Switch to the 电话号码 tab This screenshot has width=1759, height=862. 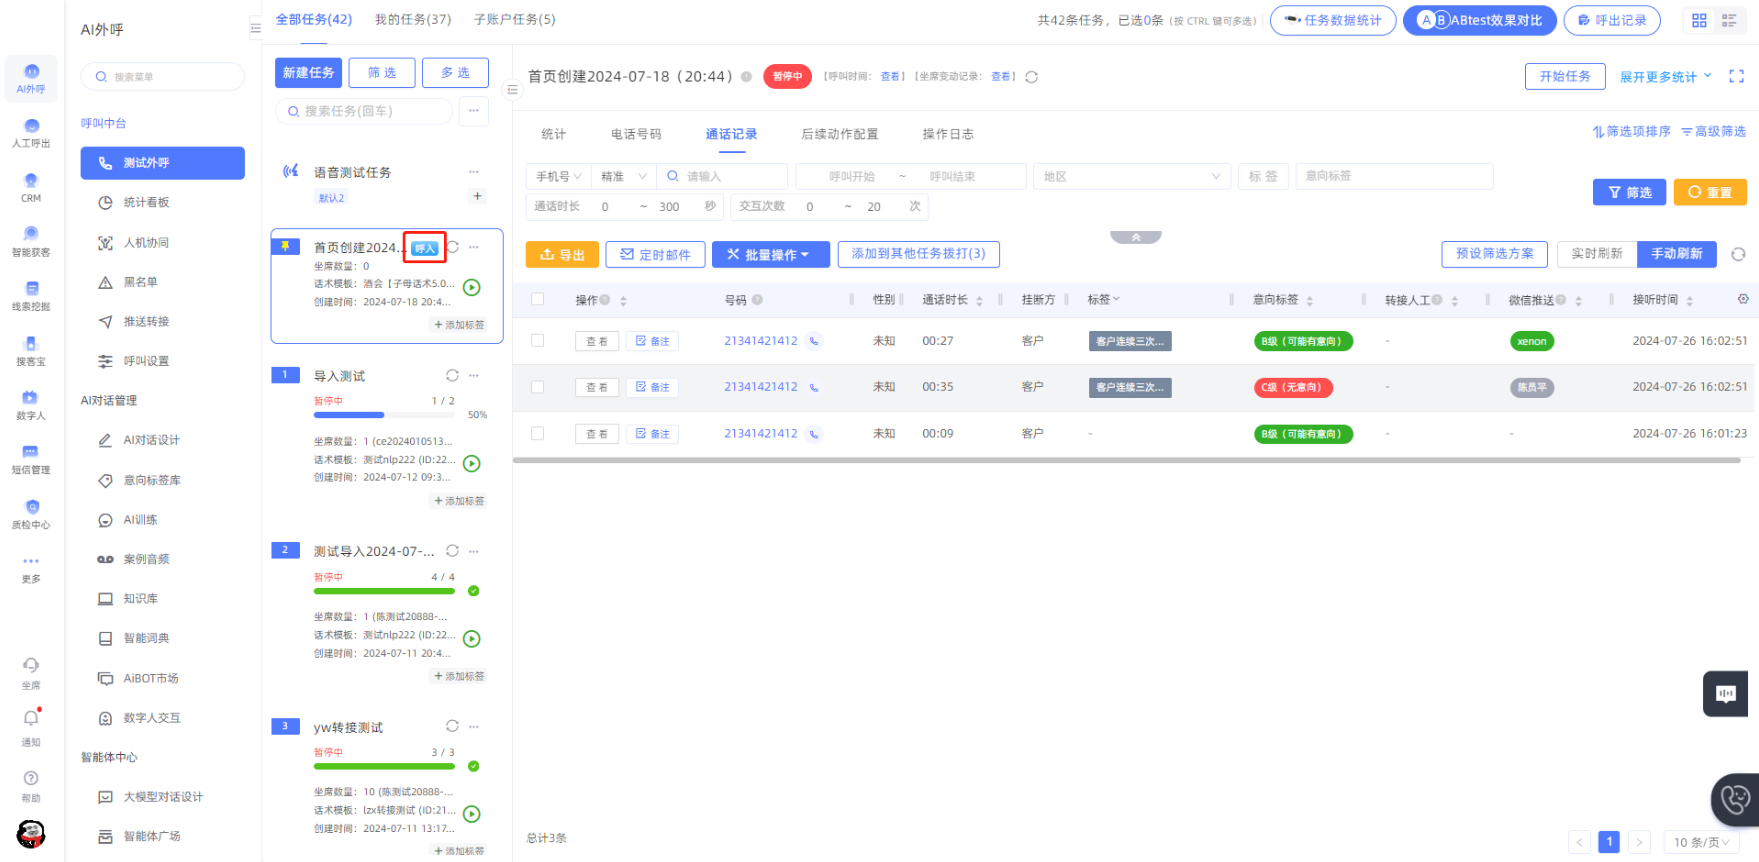(636, 134)
